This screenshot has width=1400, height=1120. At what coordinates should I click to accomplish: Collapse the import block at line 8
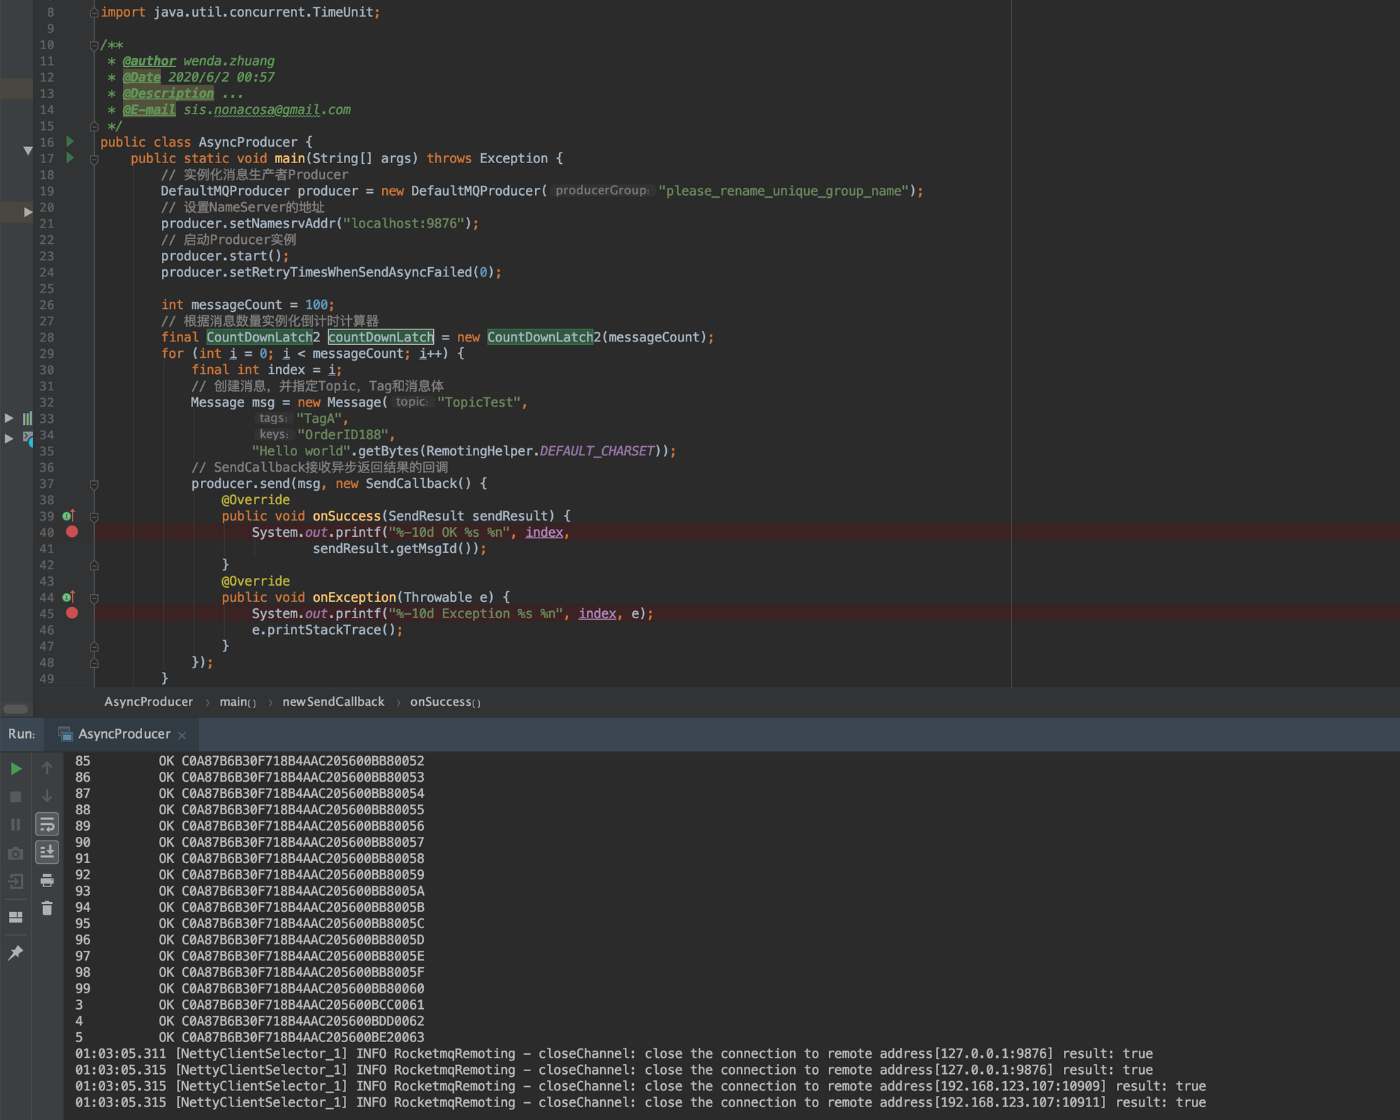click(x=94, y=12)
